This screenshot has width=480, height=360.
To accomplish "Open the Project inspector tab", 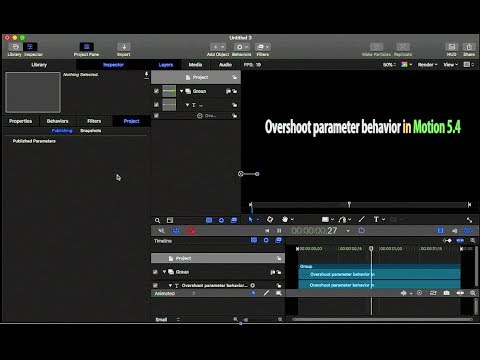I will click(132, 121).
